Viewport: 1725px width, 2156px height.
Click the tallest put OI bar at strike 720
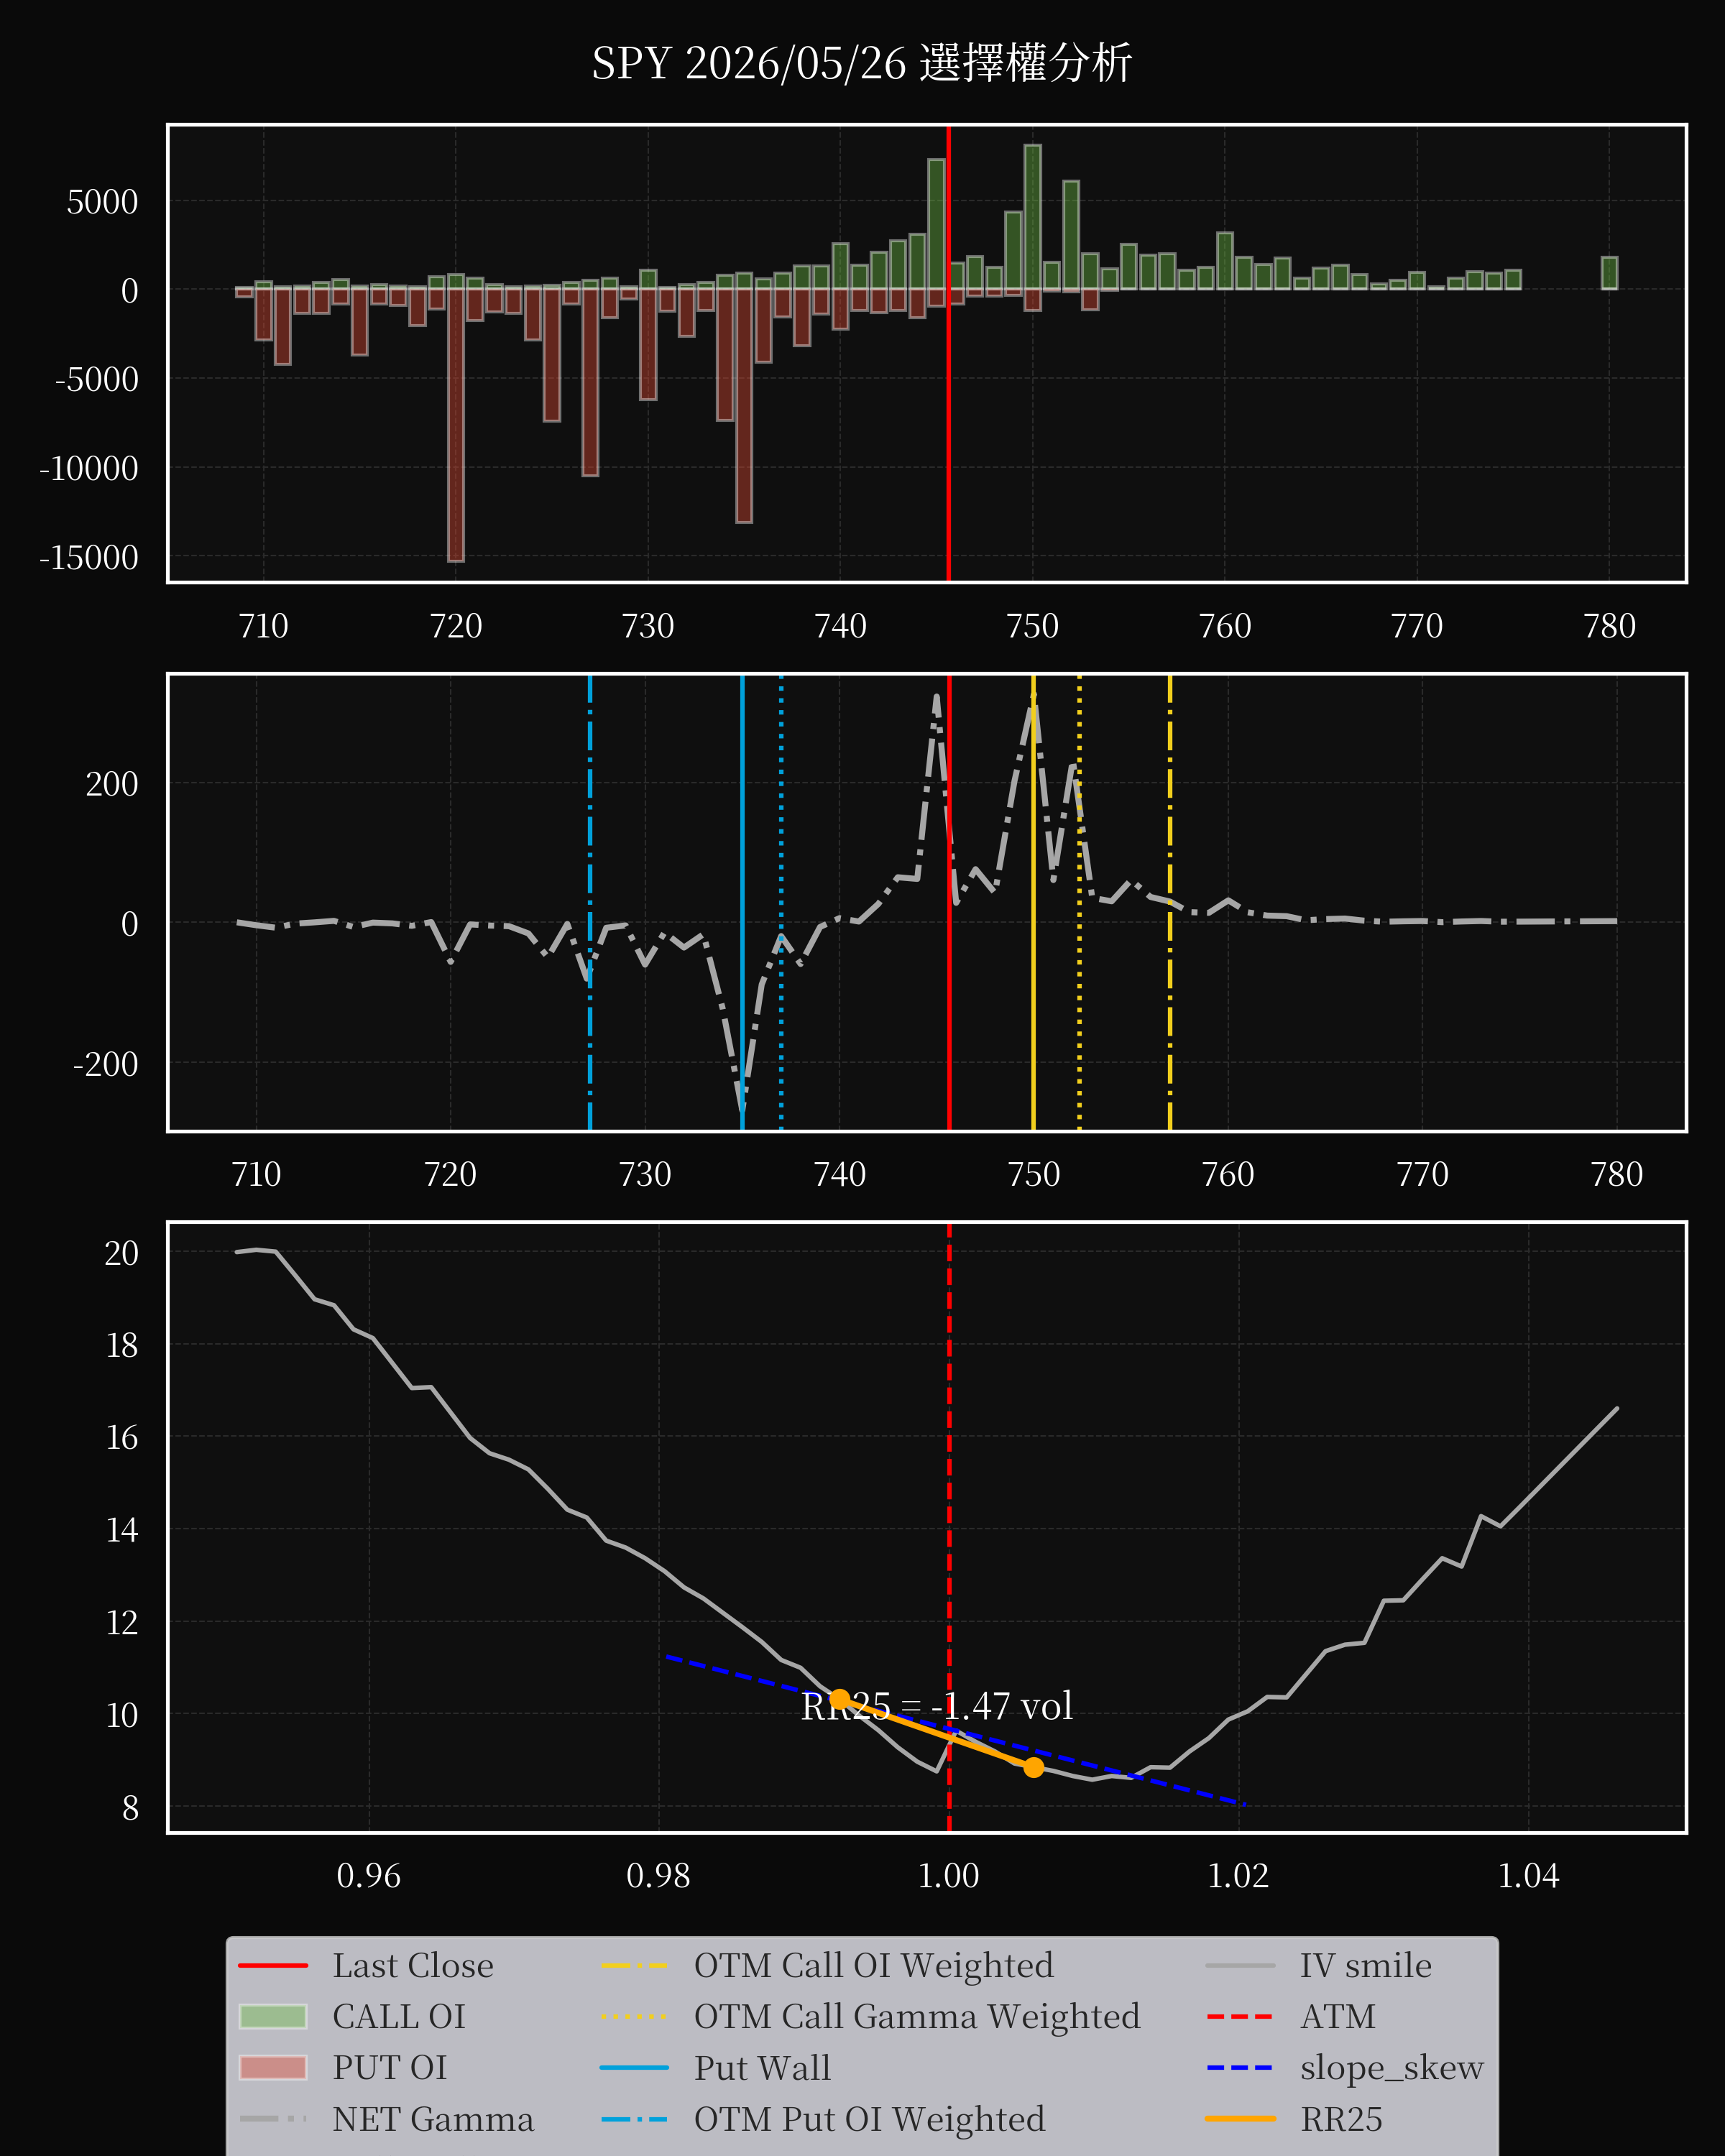pos(456,425)
